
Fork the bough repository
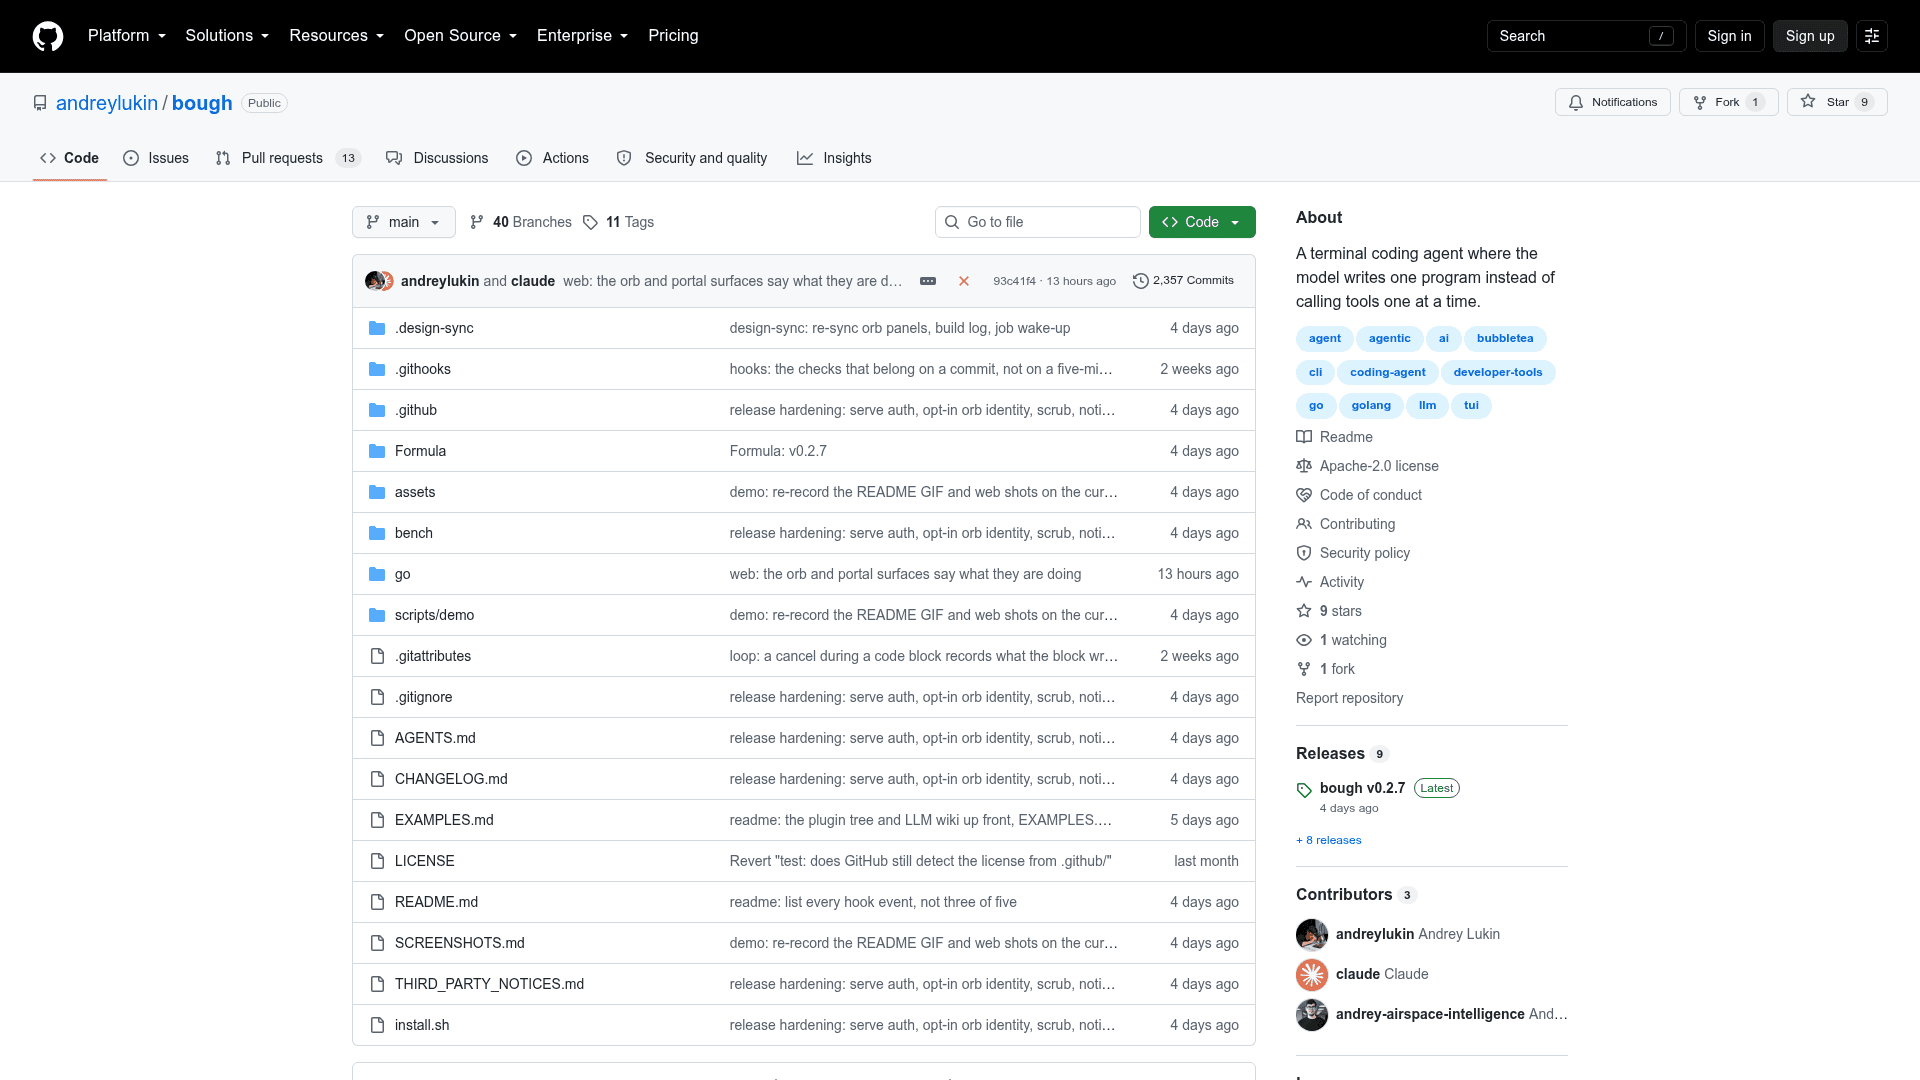point(1728,102)
